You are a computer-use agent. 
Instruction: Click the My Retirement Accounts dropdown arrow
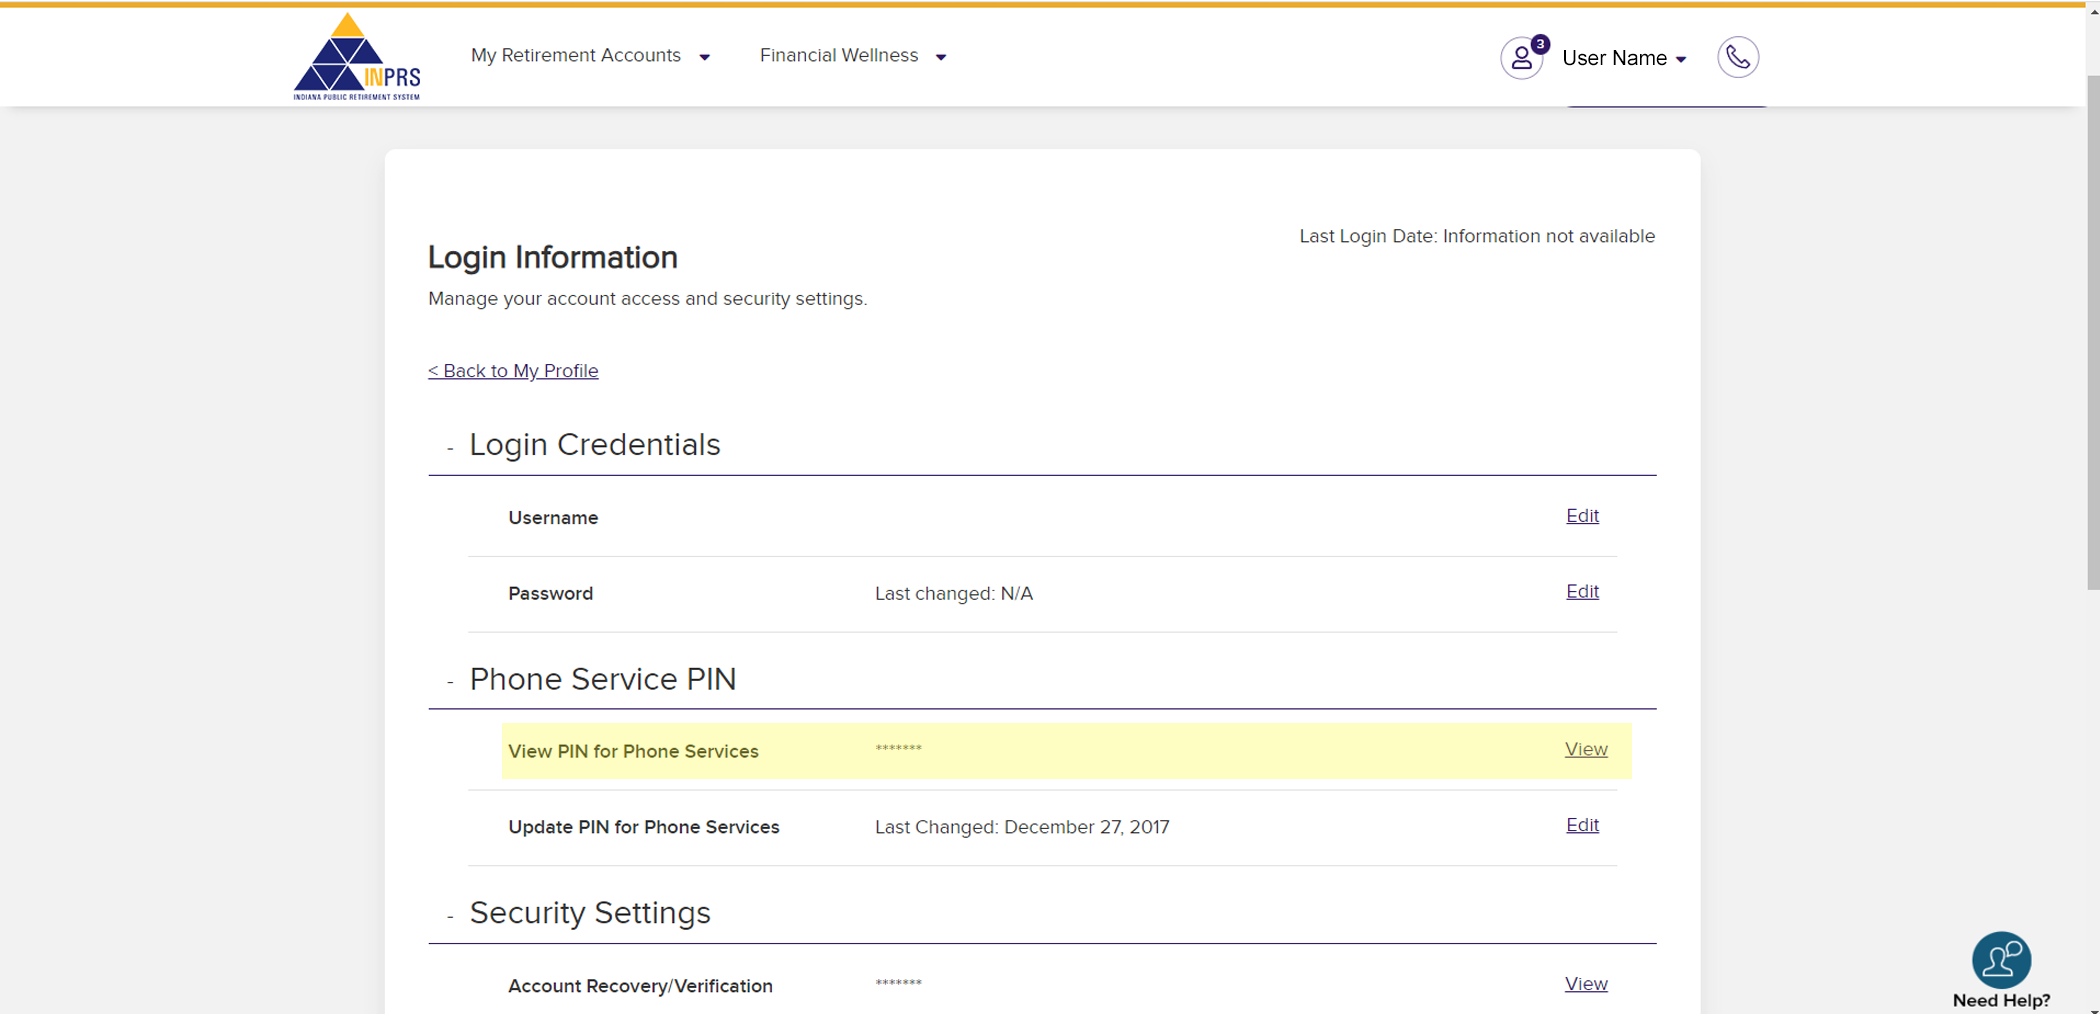[704, 57]
